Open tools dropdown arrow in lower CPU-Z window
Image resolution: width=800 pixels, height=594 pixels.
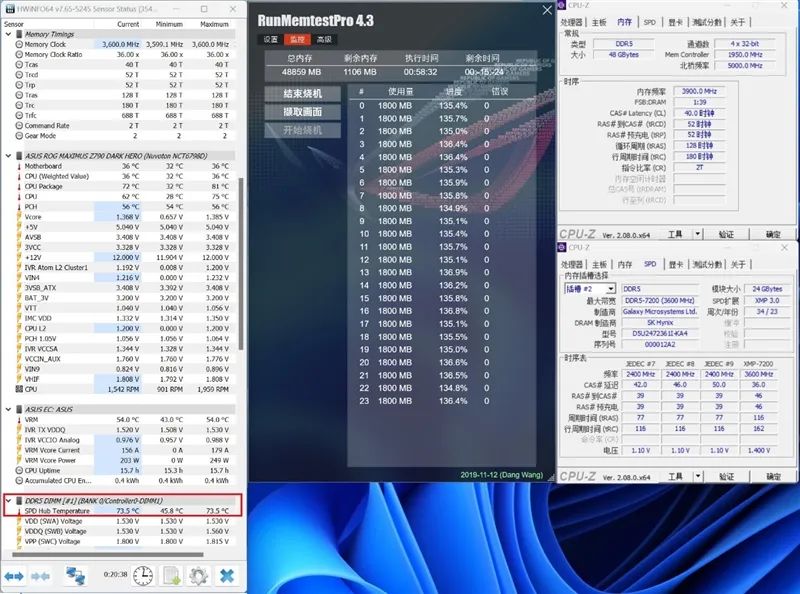[x=697, y=476]
